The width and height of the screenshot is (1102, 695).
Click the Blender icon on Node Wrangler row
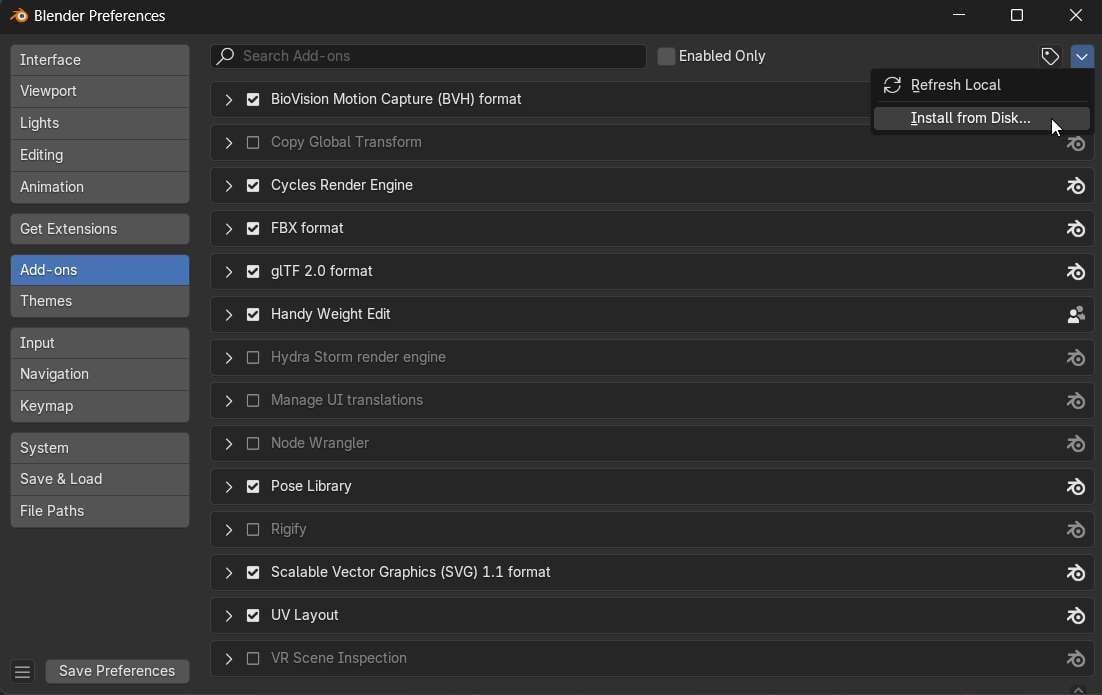tap(1075, 443)
